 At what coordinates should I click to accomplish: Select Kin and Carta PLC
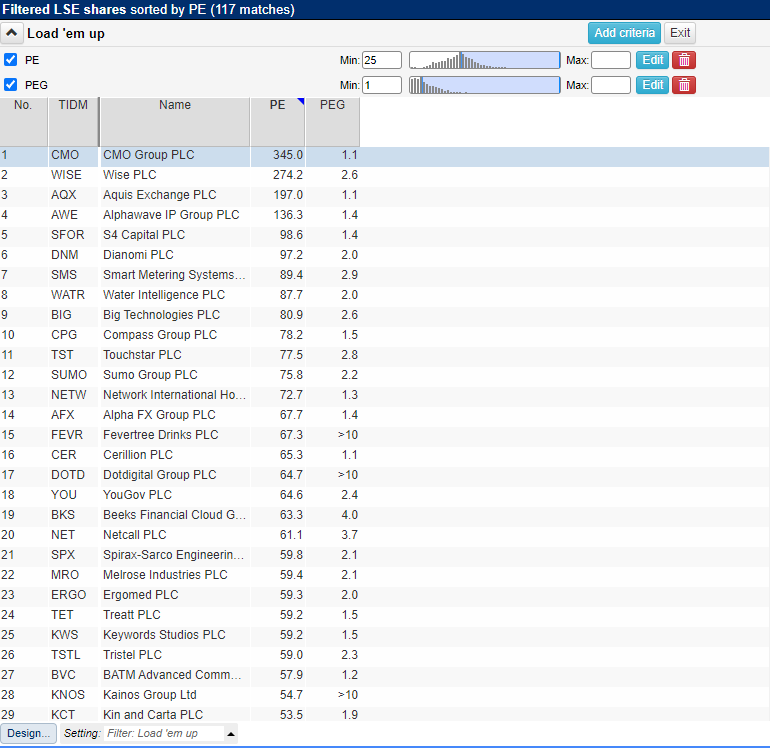(x=153, y=715)
